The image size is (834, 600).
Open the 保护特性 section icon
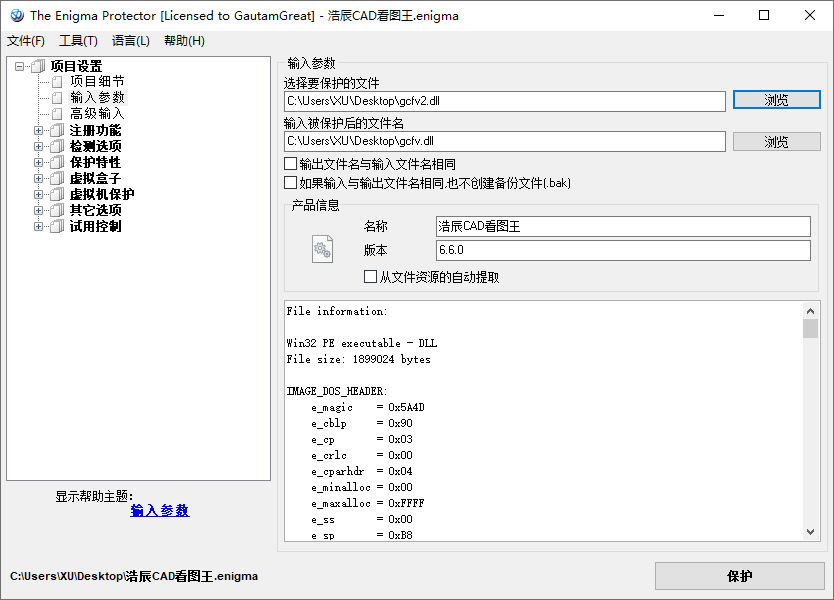pyautogui.click(x=55, y=161)
